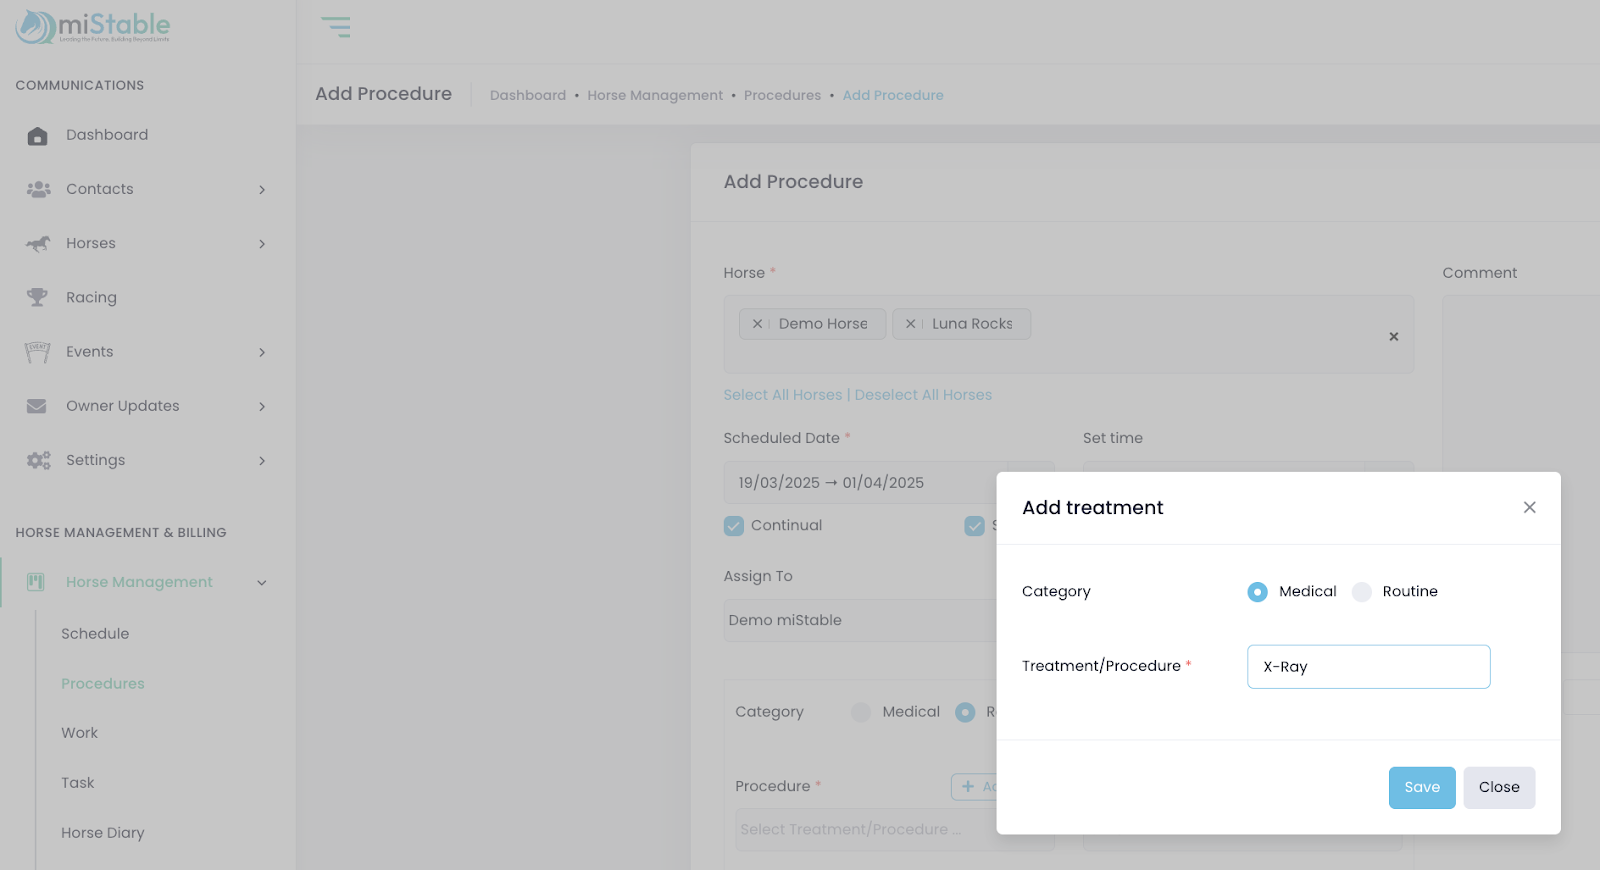Click the Dashboard home icon
1600x870 pixels.
click(x=37, y=136)
